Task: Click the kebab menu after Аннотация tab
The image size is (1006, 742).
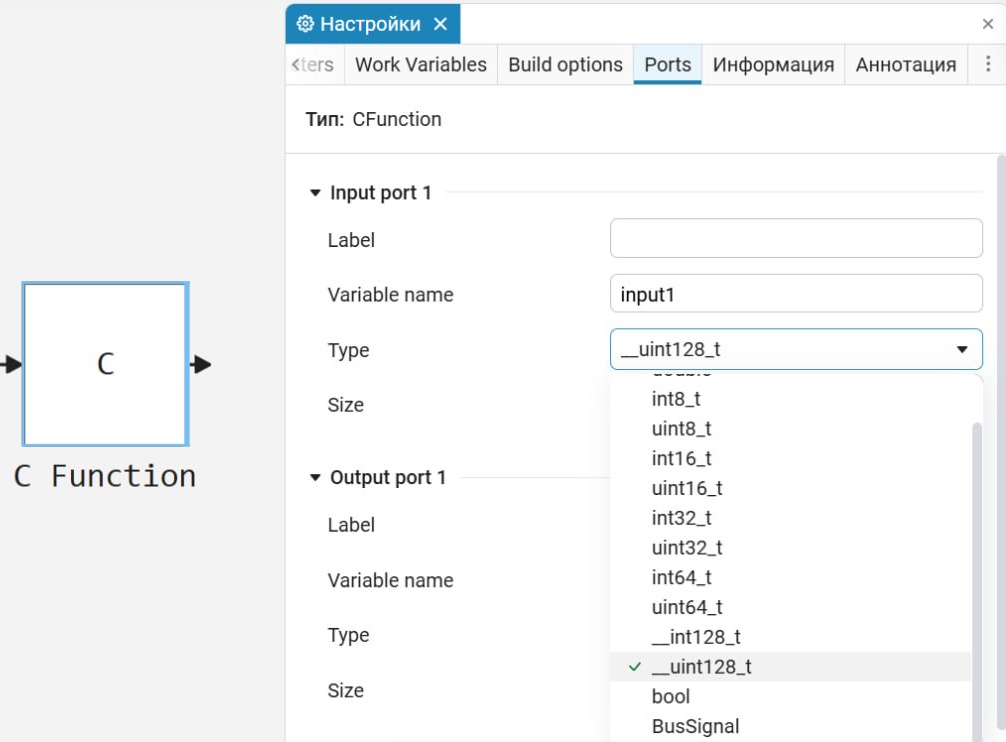Action: (x=988, y=64)
